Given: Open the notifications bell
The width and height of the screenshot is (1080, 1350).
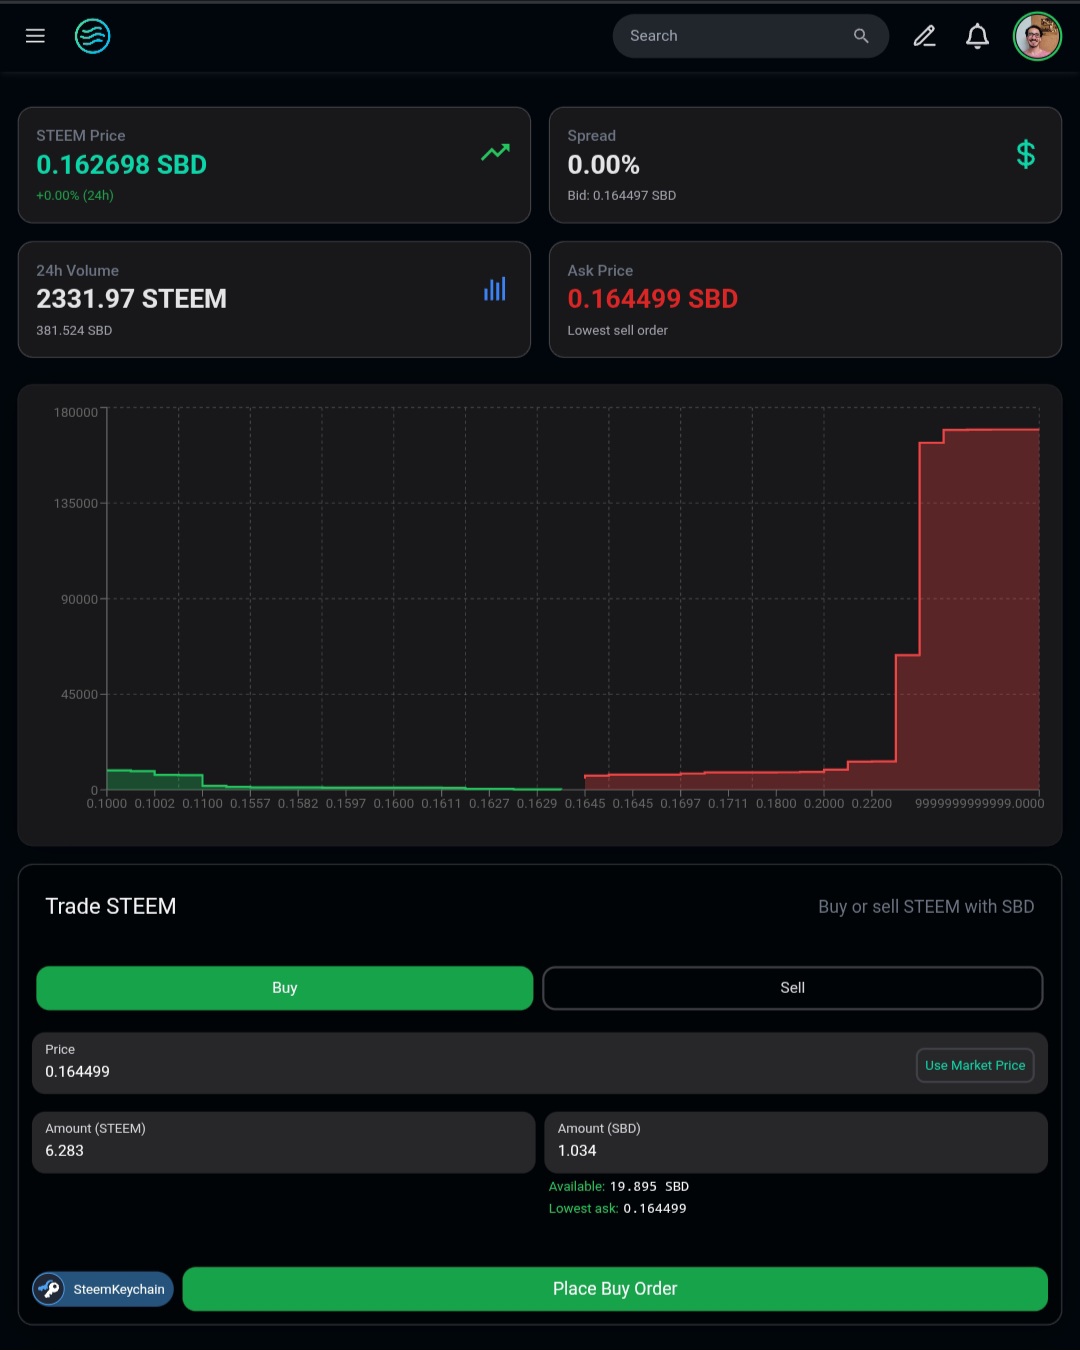Looking at the screenshot, I should tap(977, 36).
